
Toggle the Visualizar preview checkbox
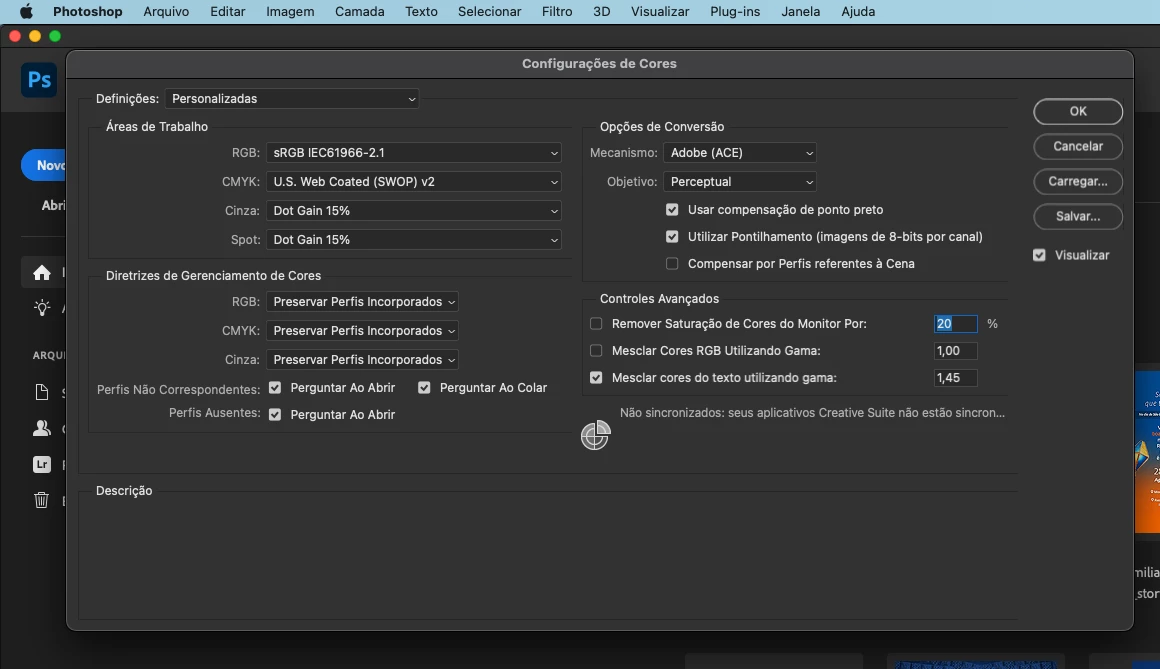point(1039,255)
